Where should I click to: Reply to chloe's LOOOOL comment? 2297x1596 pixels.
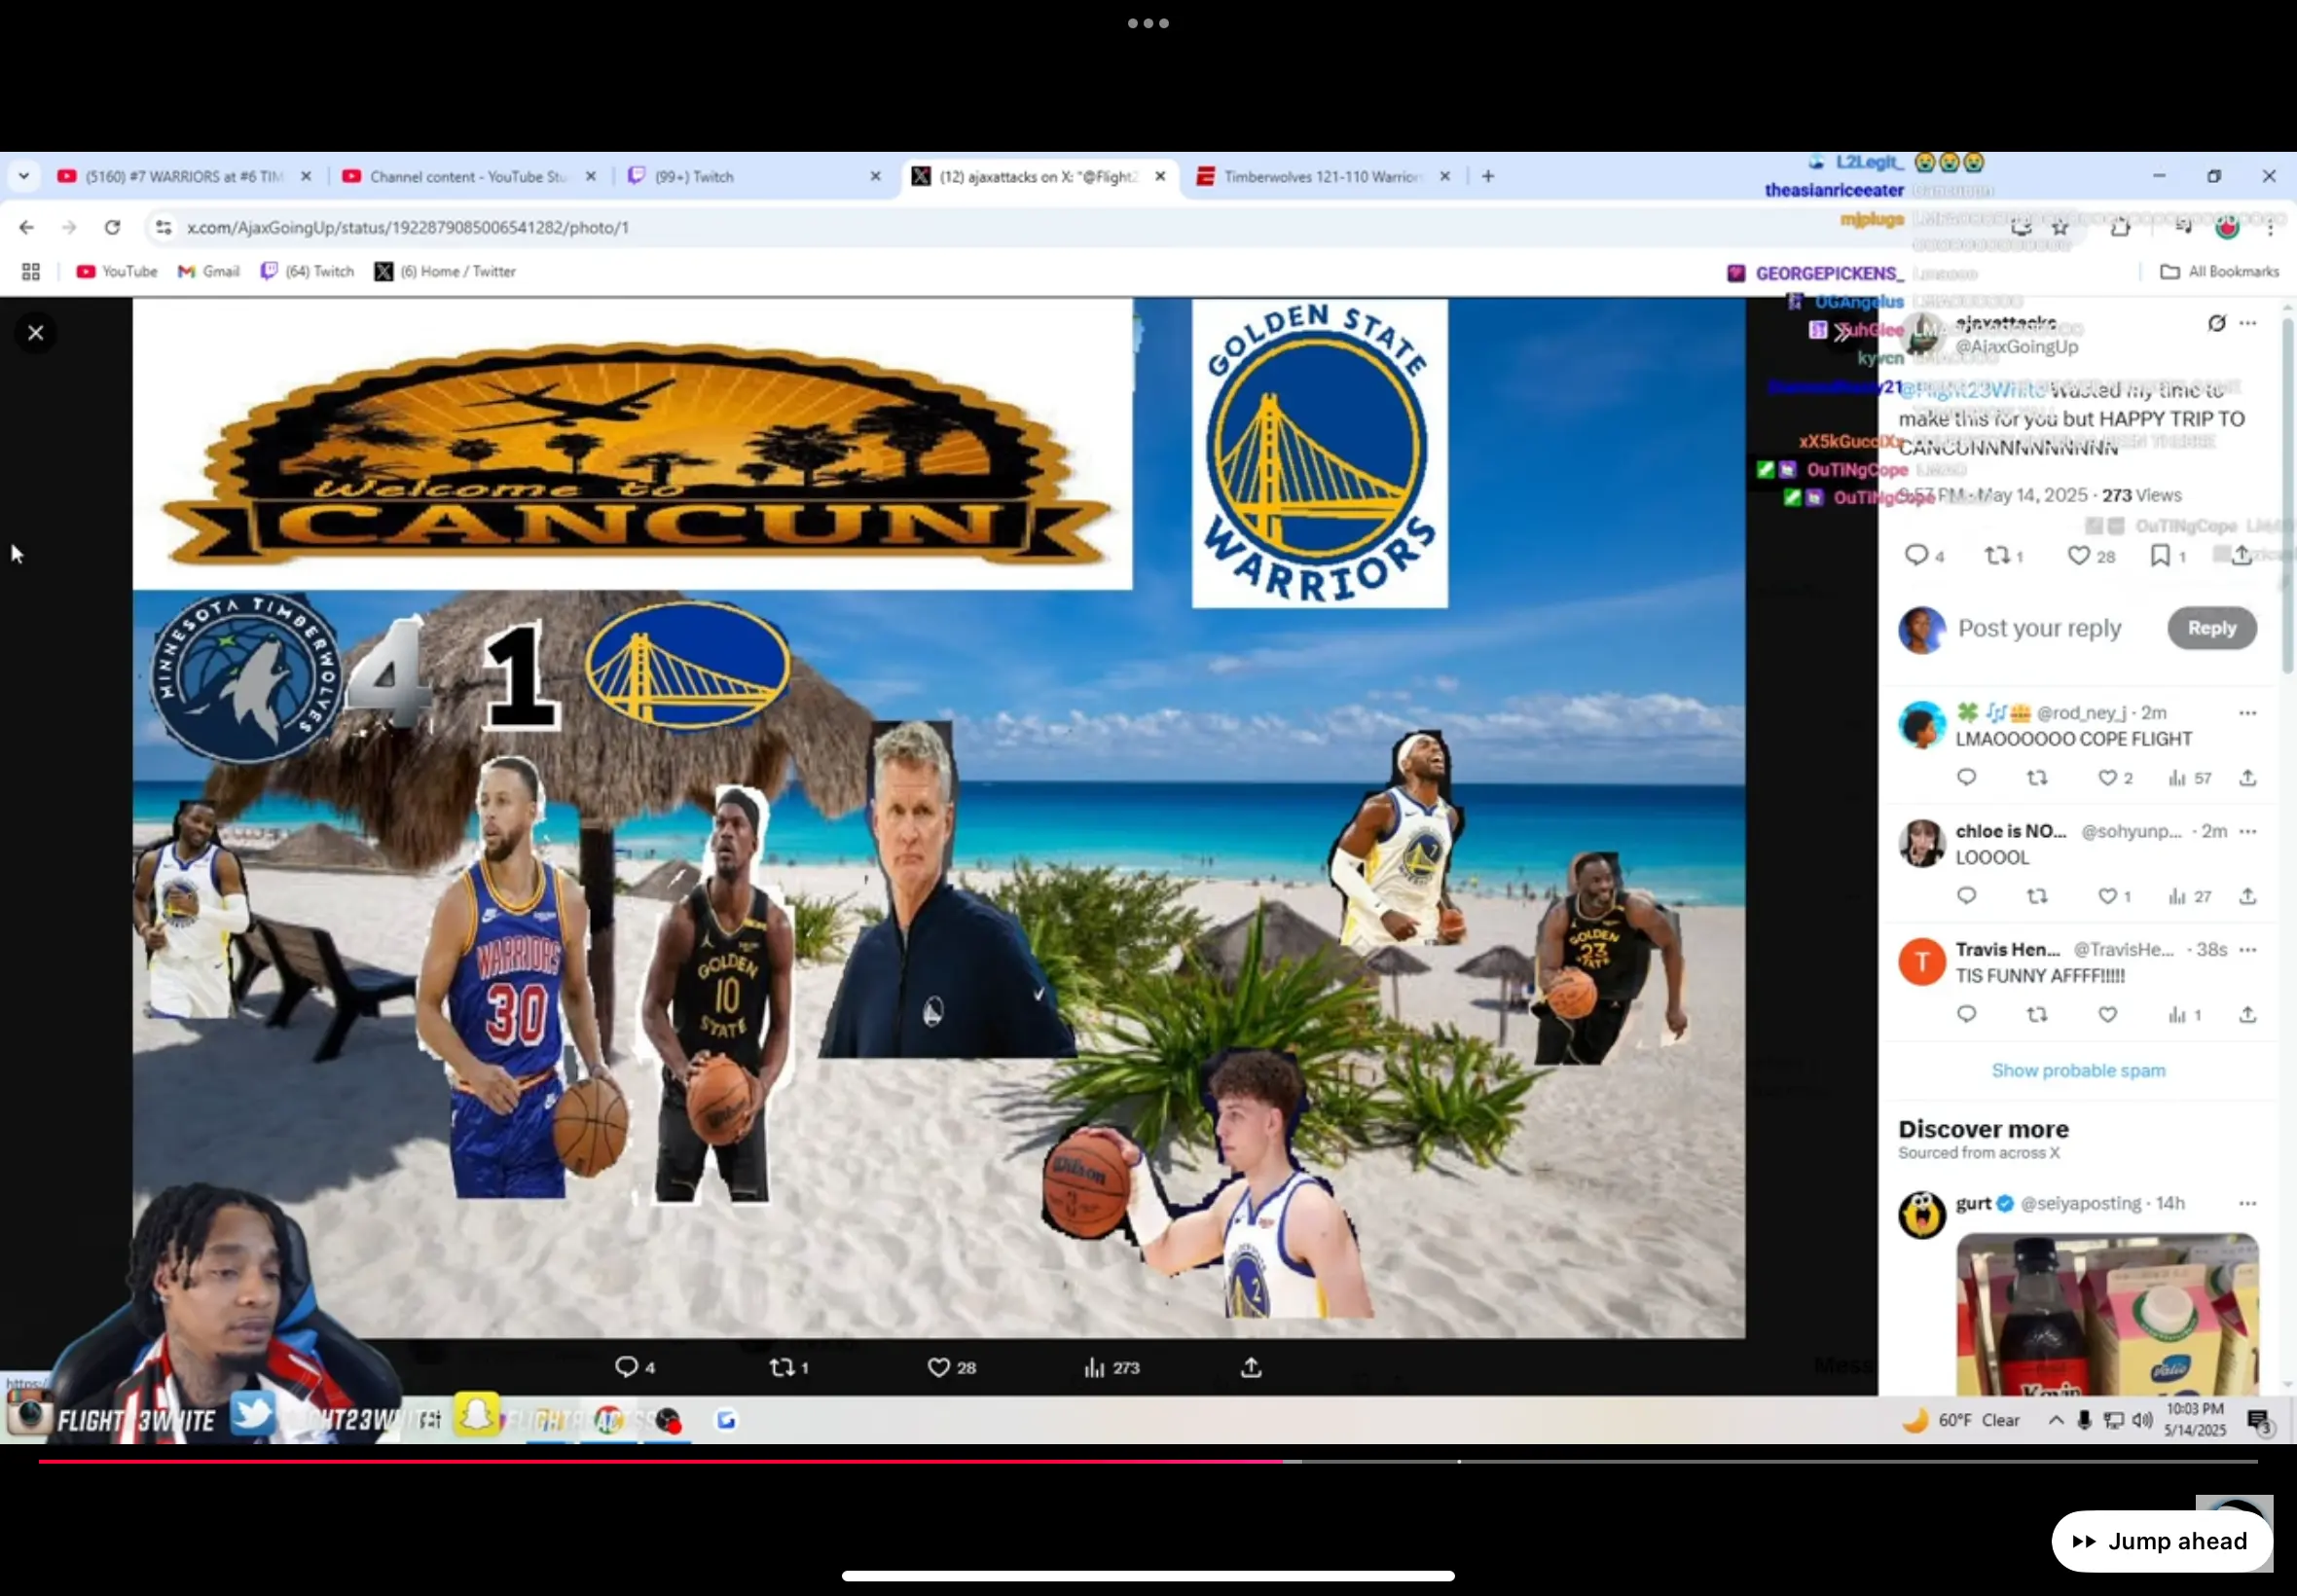[x=1966, y=897]
